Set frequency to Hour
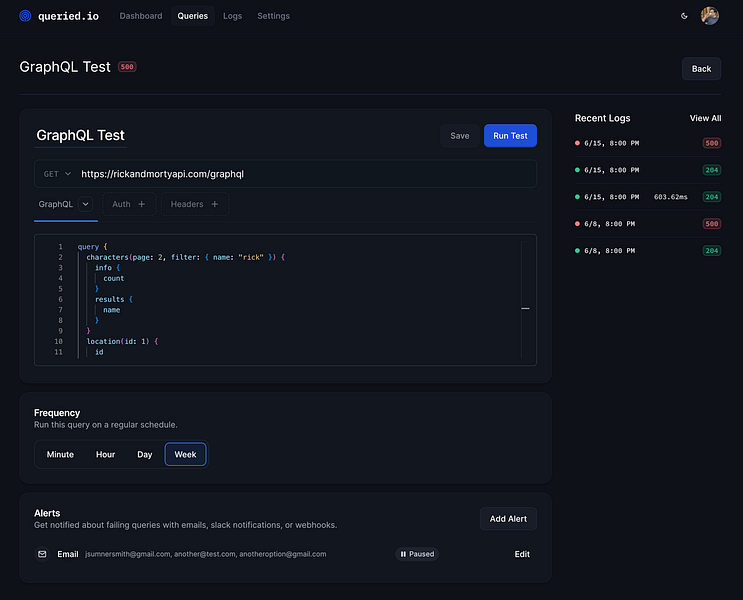Image resolution: width=743 pixels, height=600 pixels. pyautogui.click(x=105, y=455)
